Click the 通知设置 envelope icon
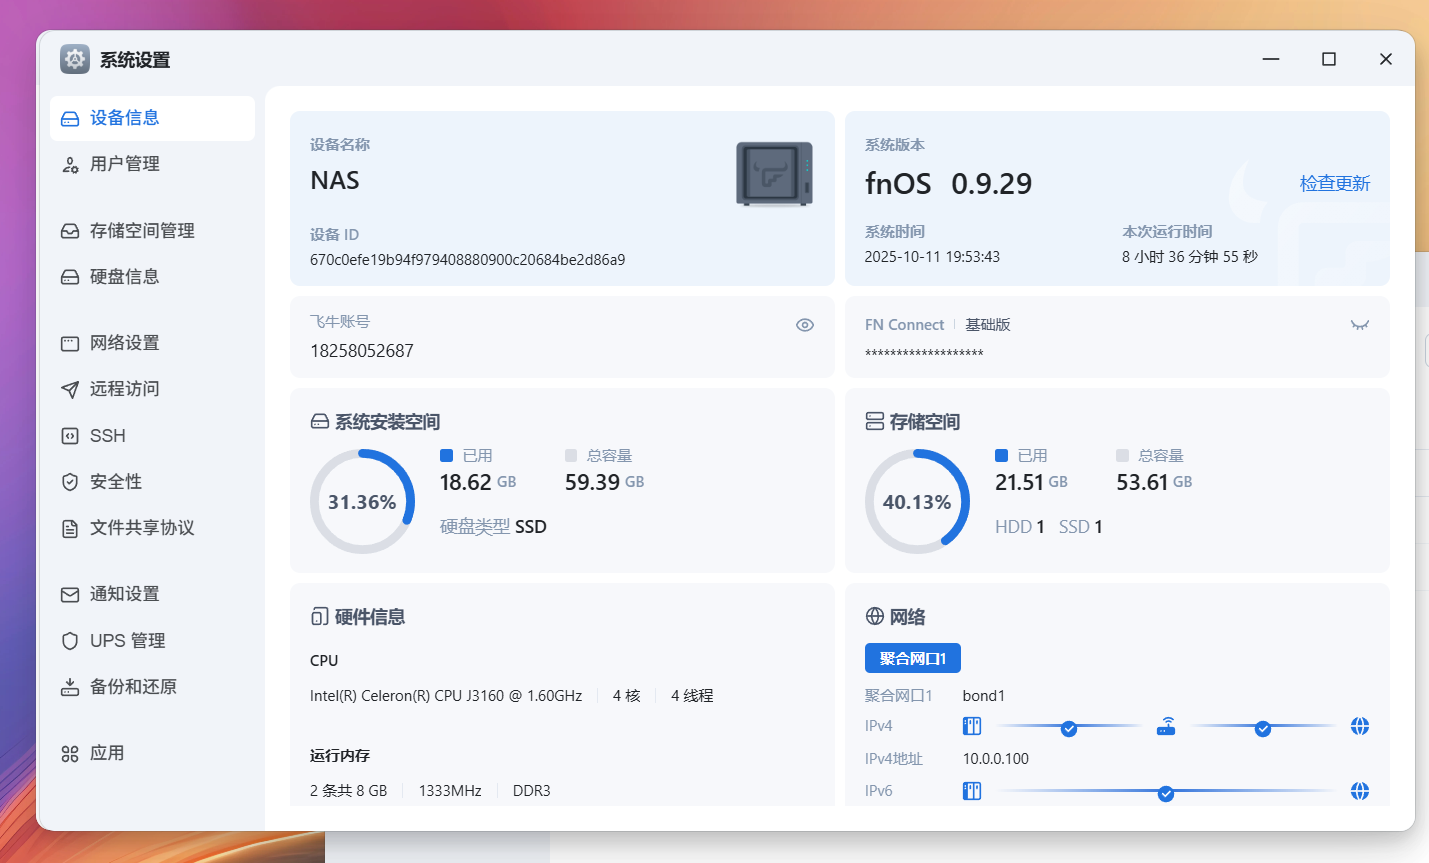The width and height of the screenshot is (1429, 863). pyautogui.click(x=70, y=594)
